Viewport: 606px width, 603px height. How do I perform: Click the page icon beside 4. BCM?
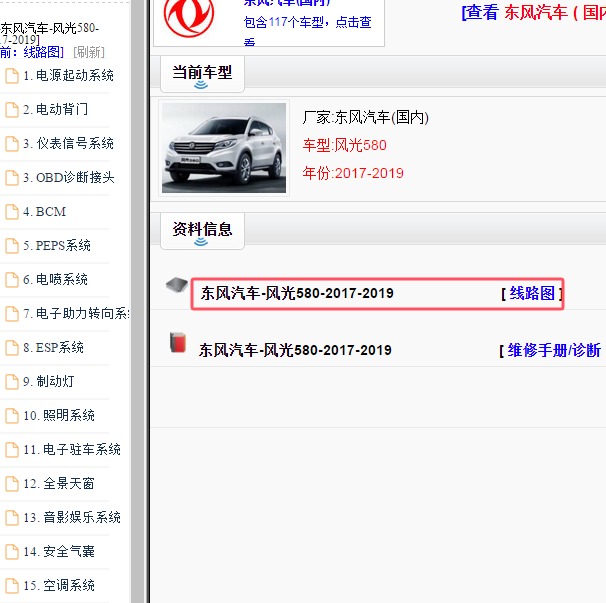coord(12,211)
